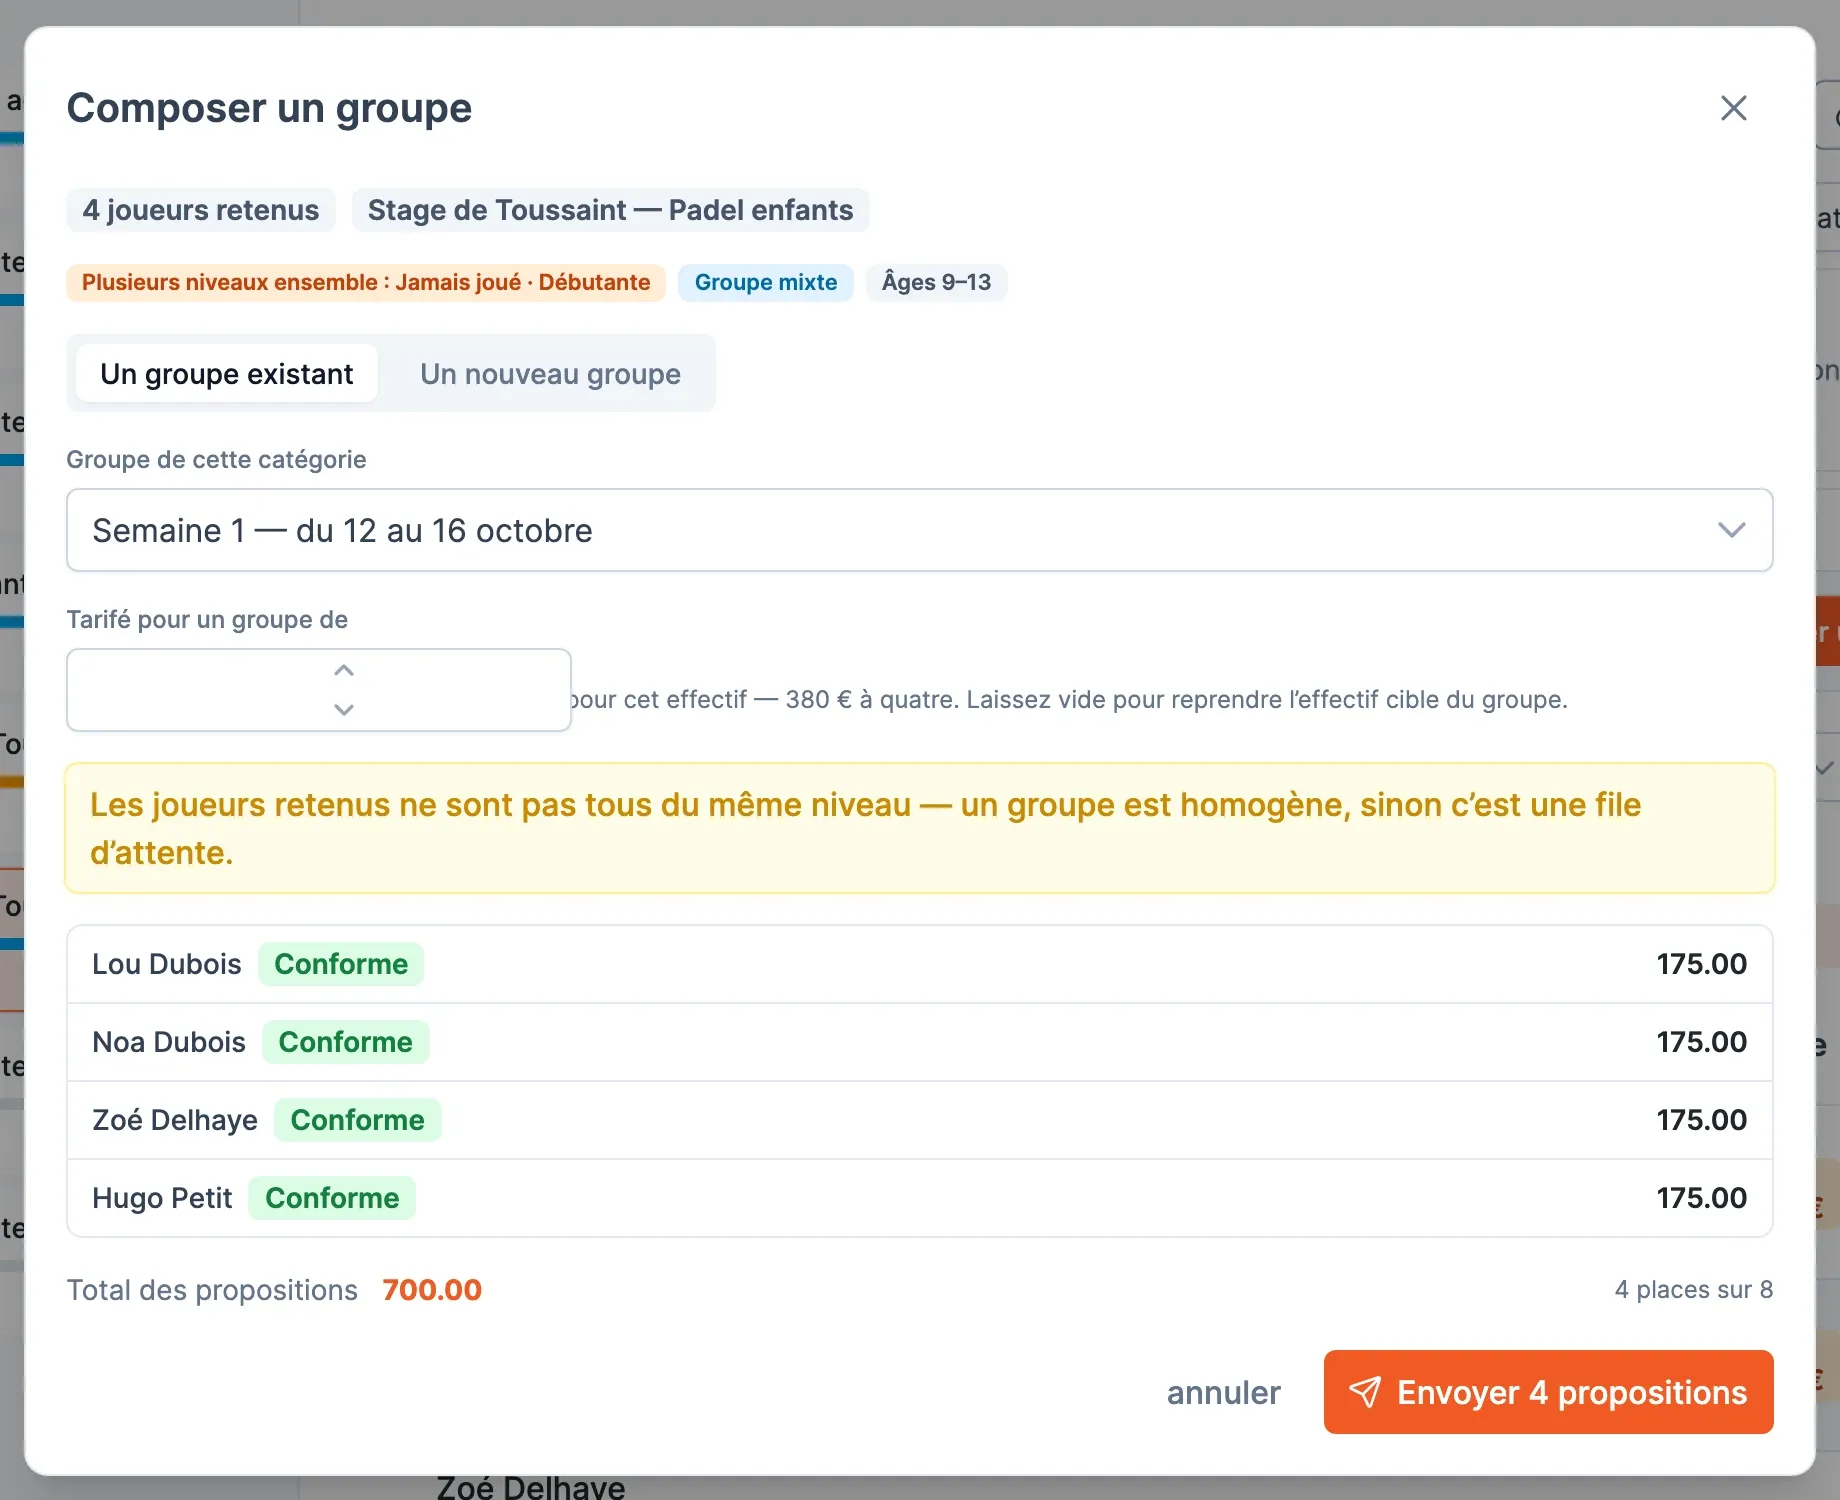Close the Composer un groupe dialog
1840x1500 pixels.
(x=1733, y=108)
